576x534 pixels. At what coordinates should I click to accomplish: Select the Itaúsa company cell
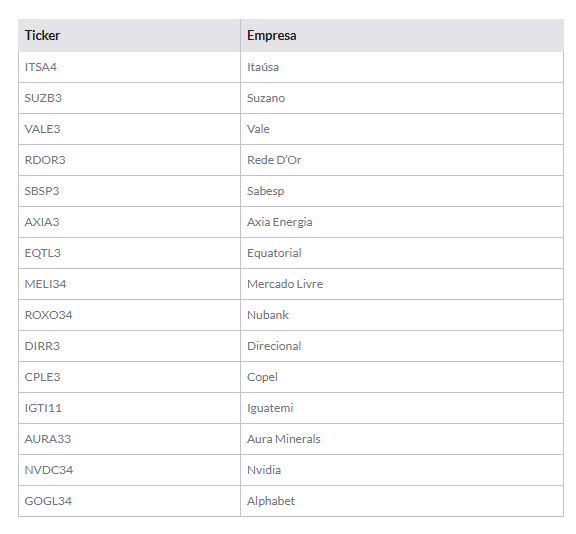[402, 67]
